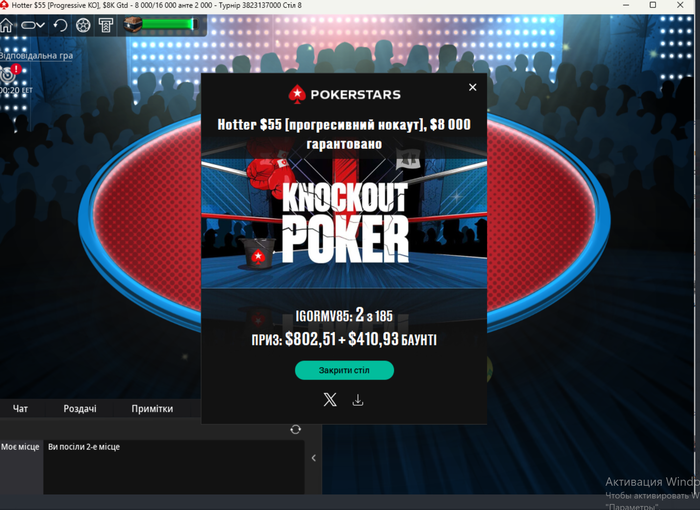Click the Knockout Poker banner image
The image size is (700, 510).
pos(344,220)
